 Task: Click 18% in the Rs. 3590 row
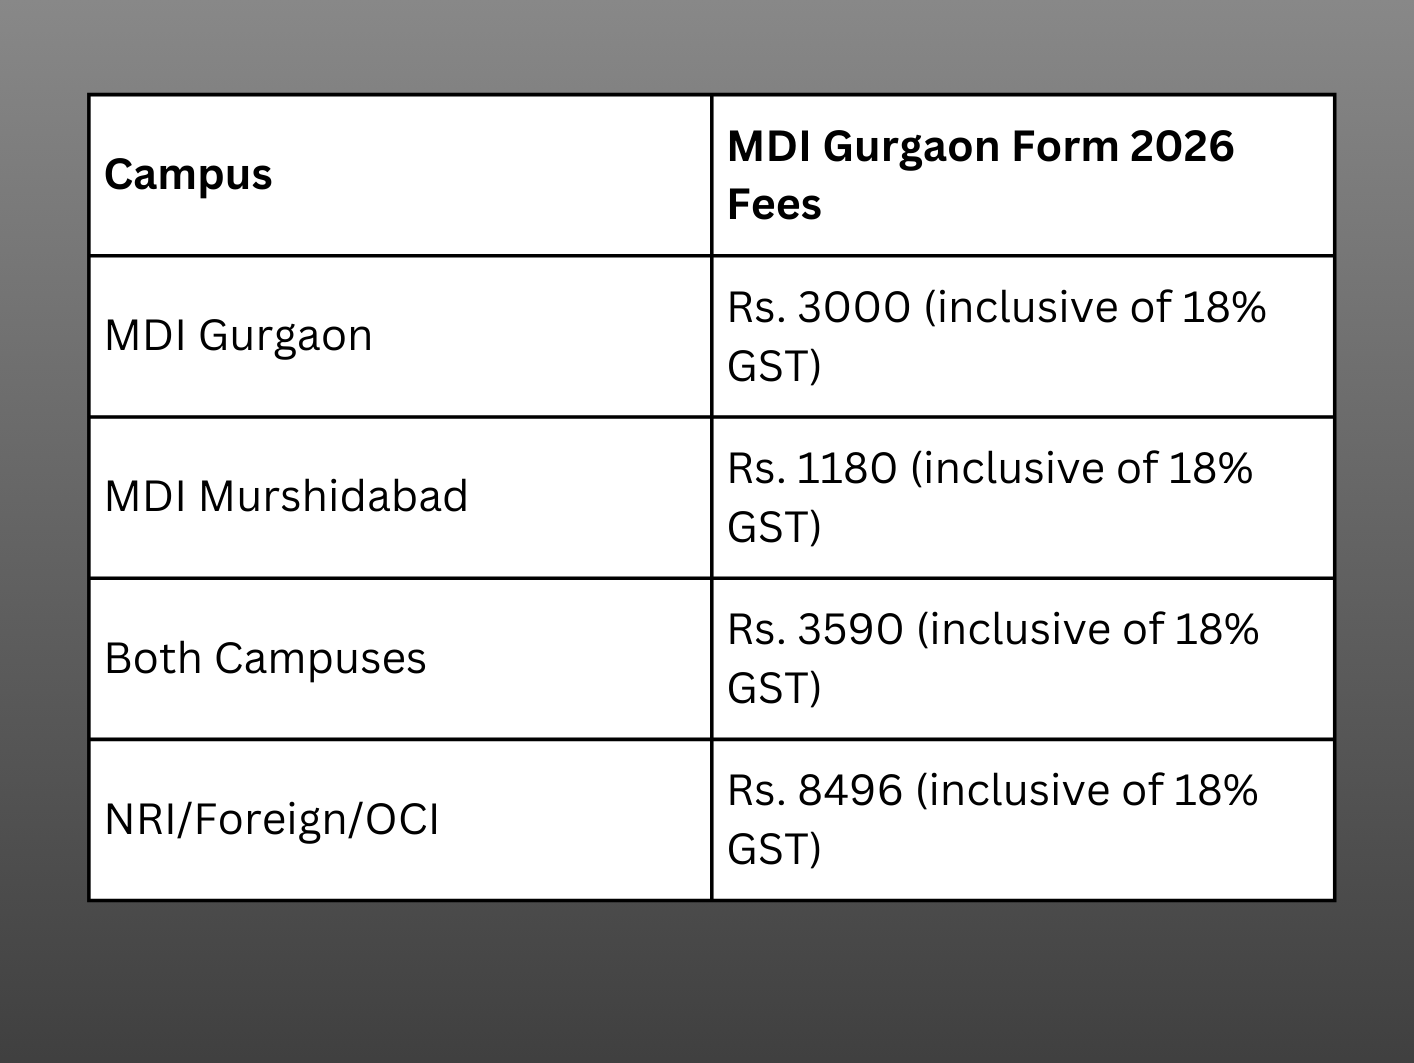(x=1216, y=629)
